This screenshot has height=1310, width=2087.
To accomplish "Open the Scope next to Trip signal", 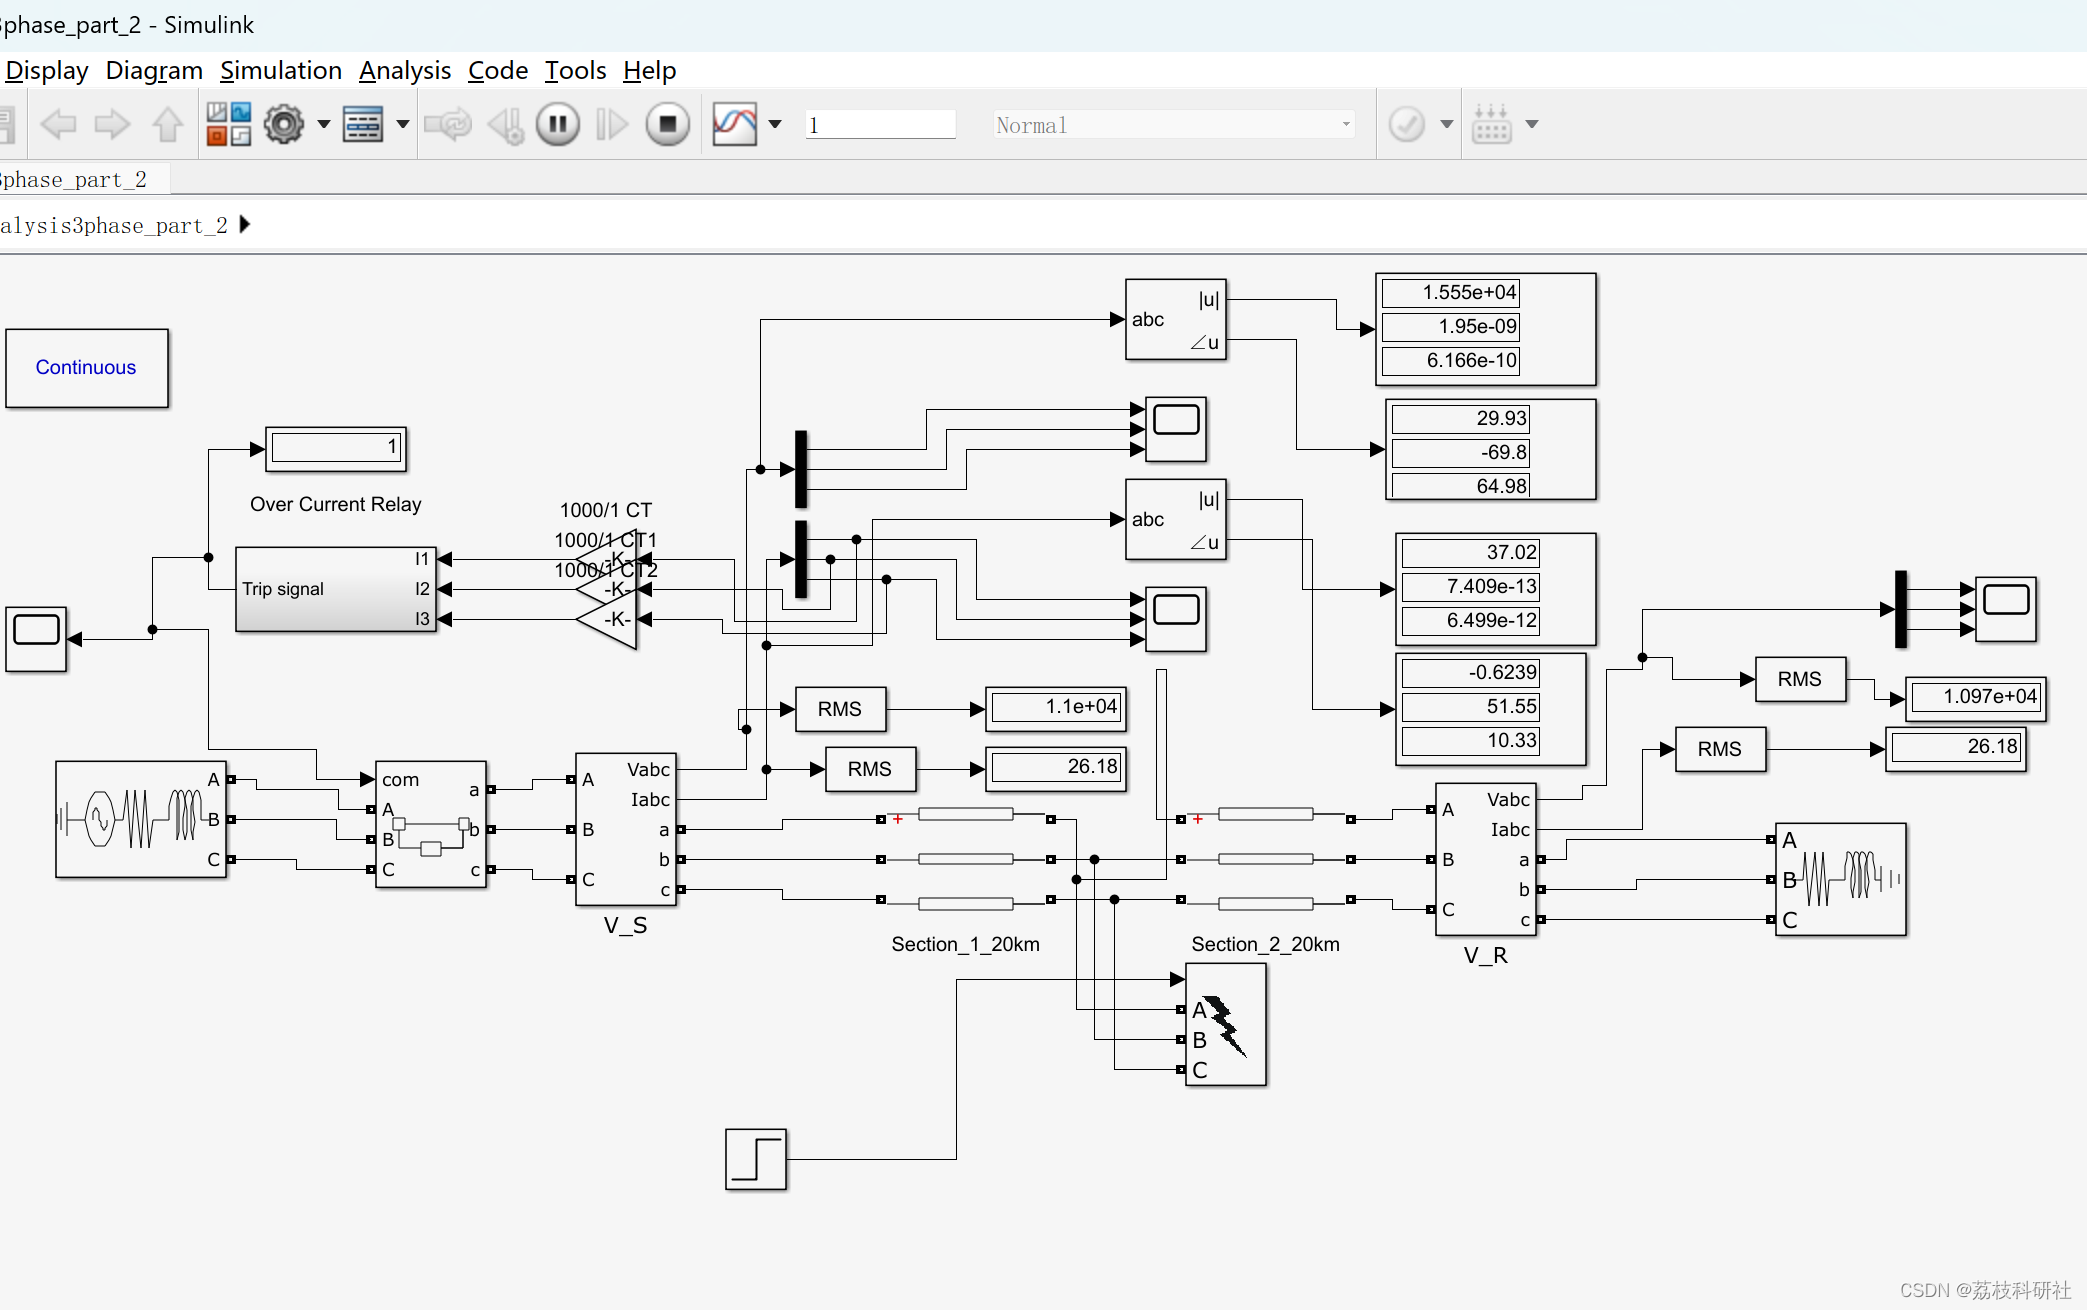I will [x=36, y=639].
